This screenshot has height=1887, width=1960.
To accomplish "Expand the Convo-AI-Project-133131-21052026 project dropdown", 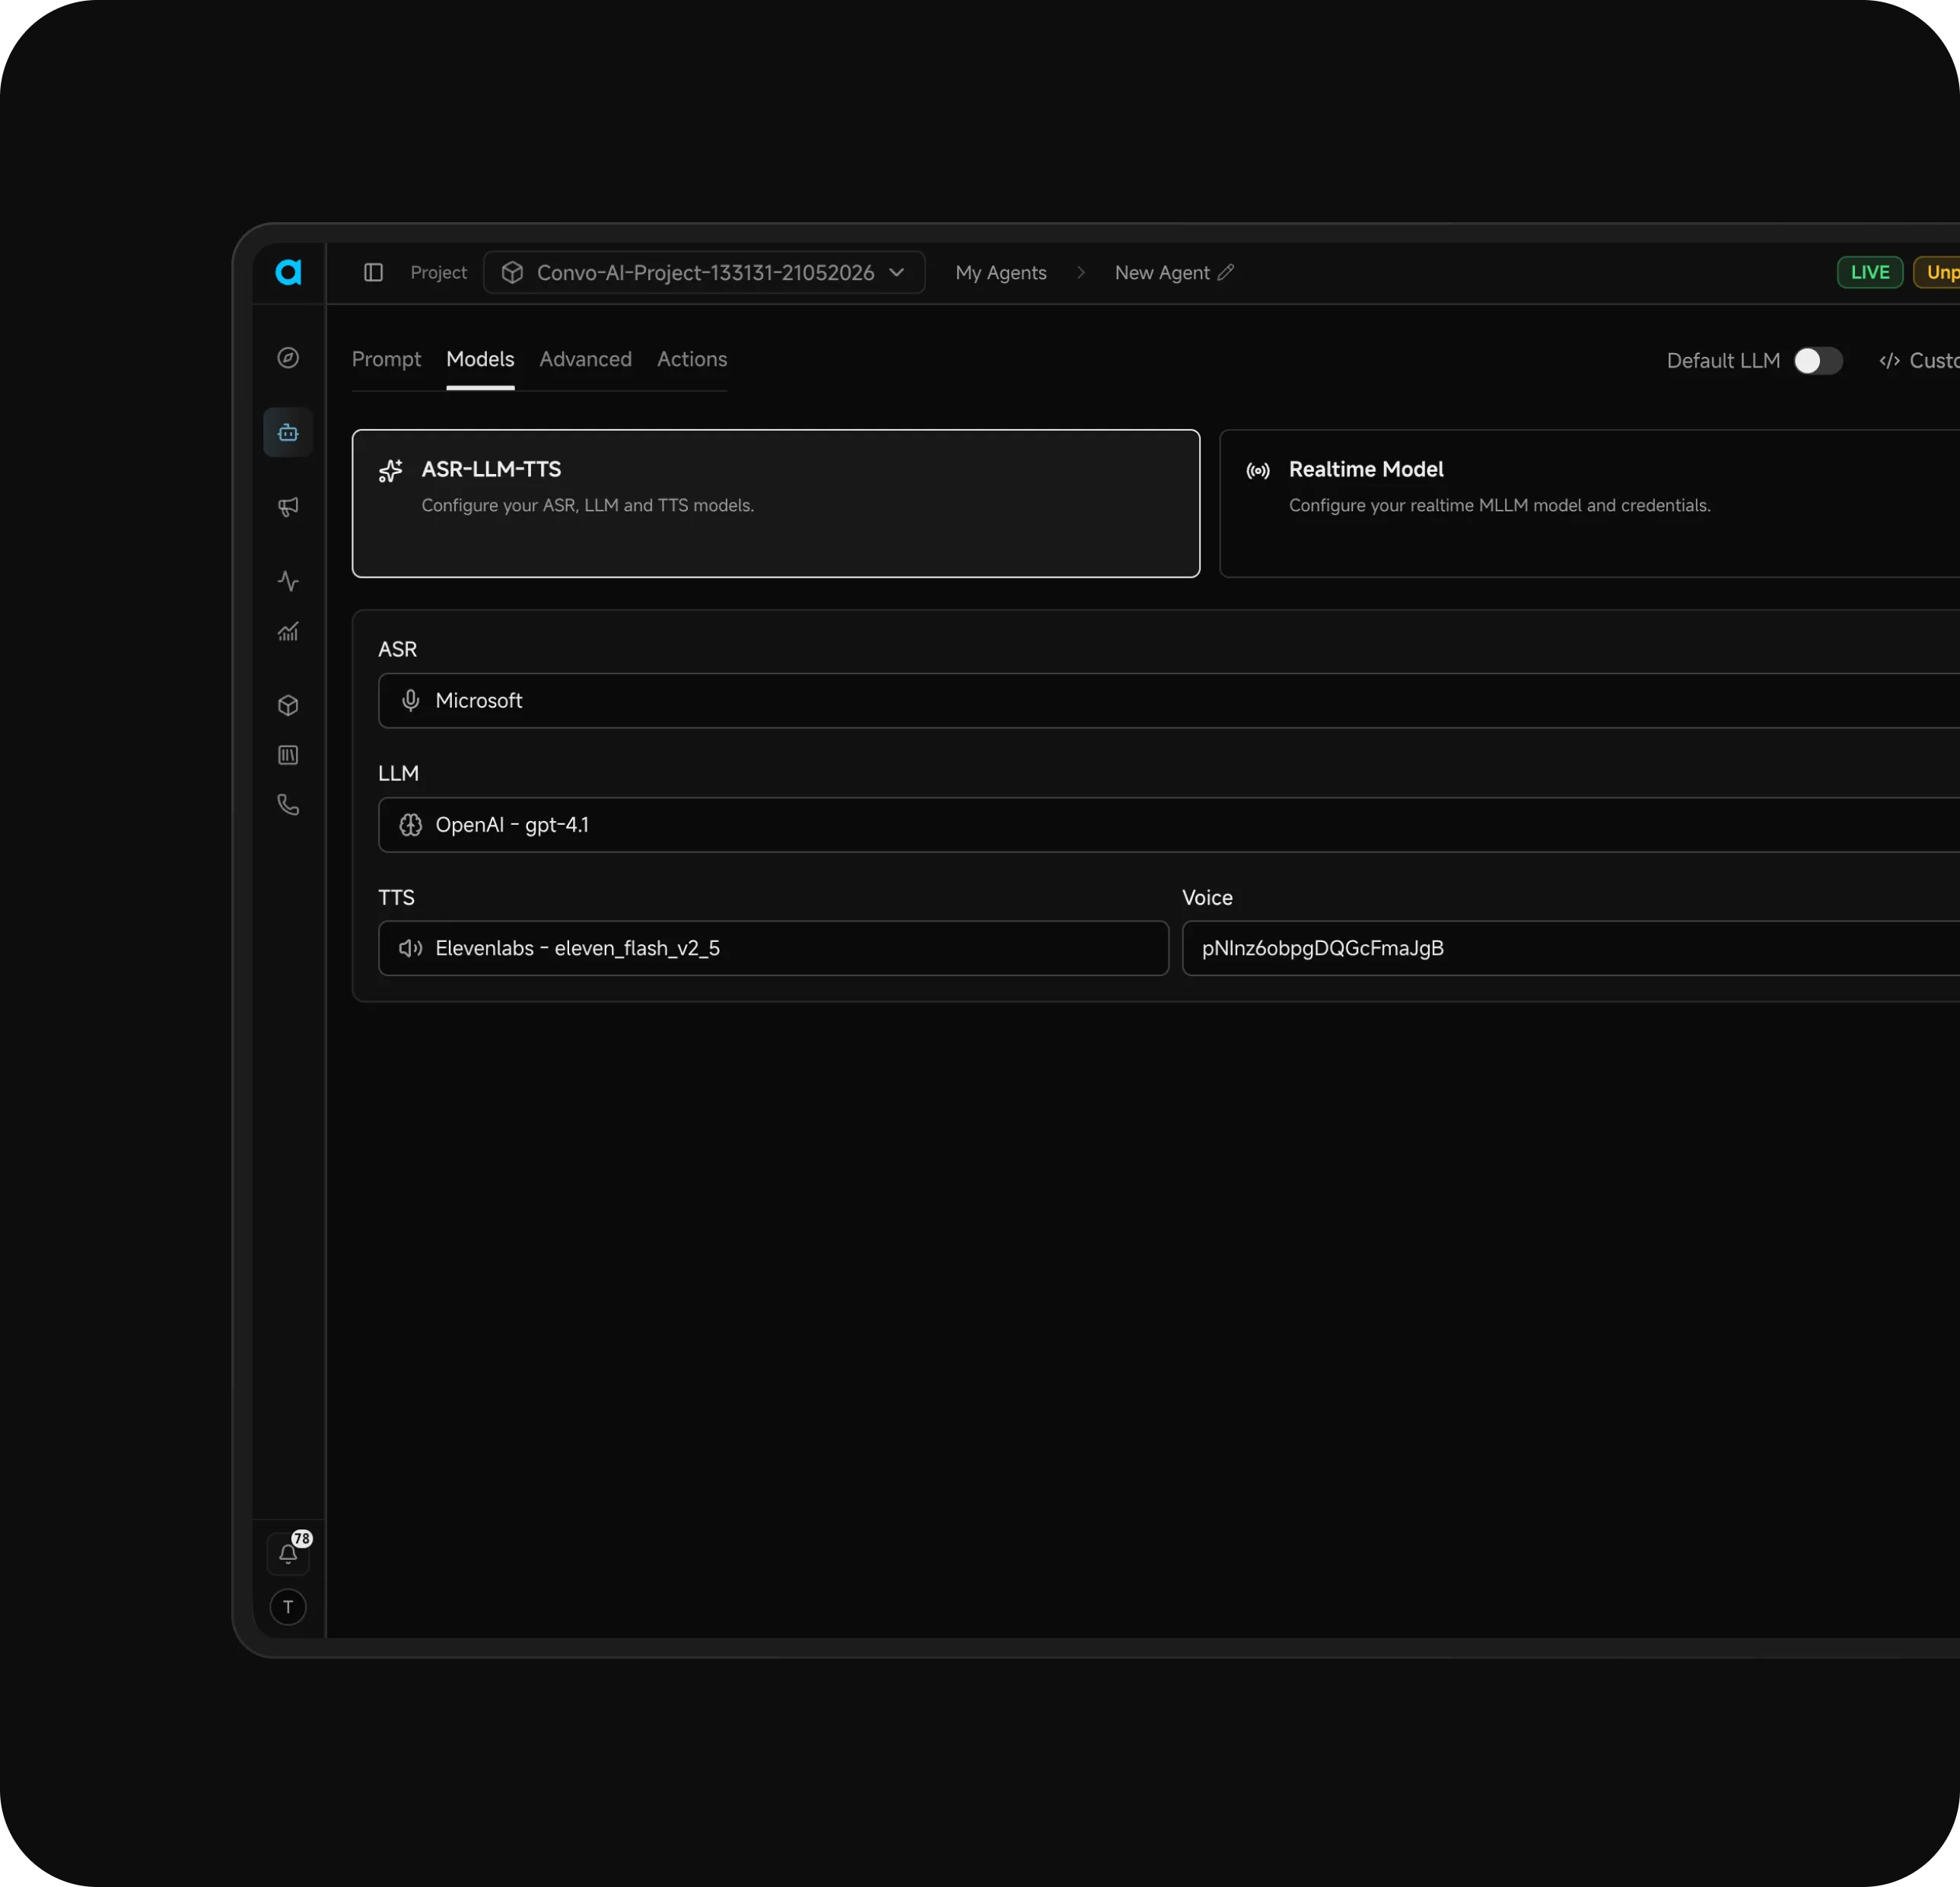I will coord(704,273).
